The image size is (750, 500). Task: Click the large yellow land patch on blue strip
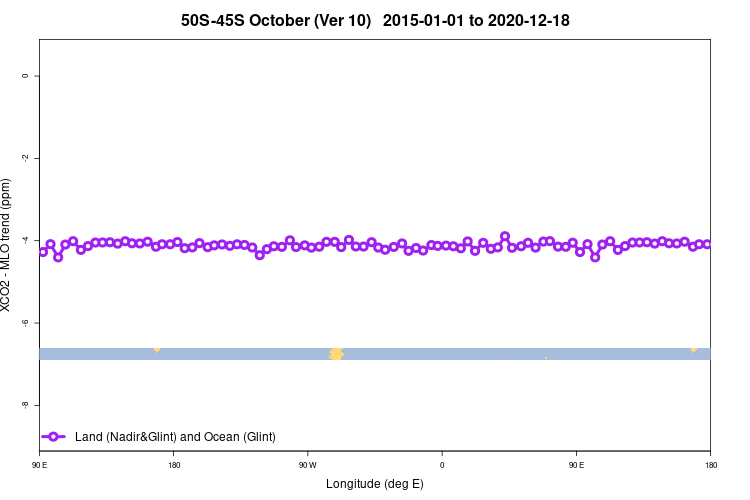336,354
